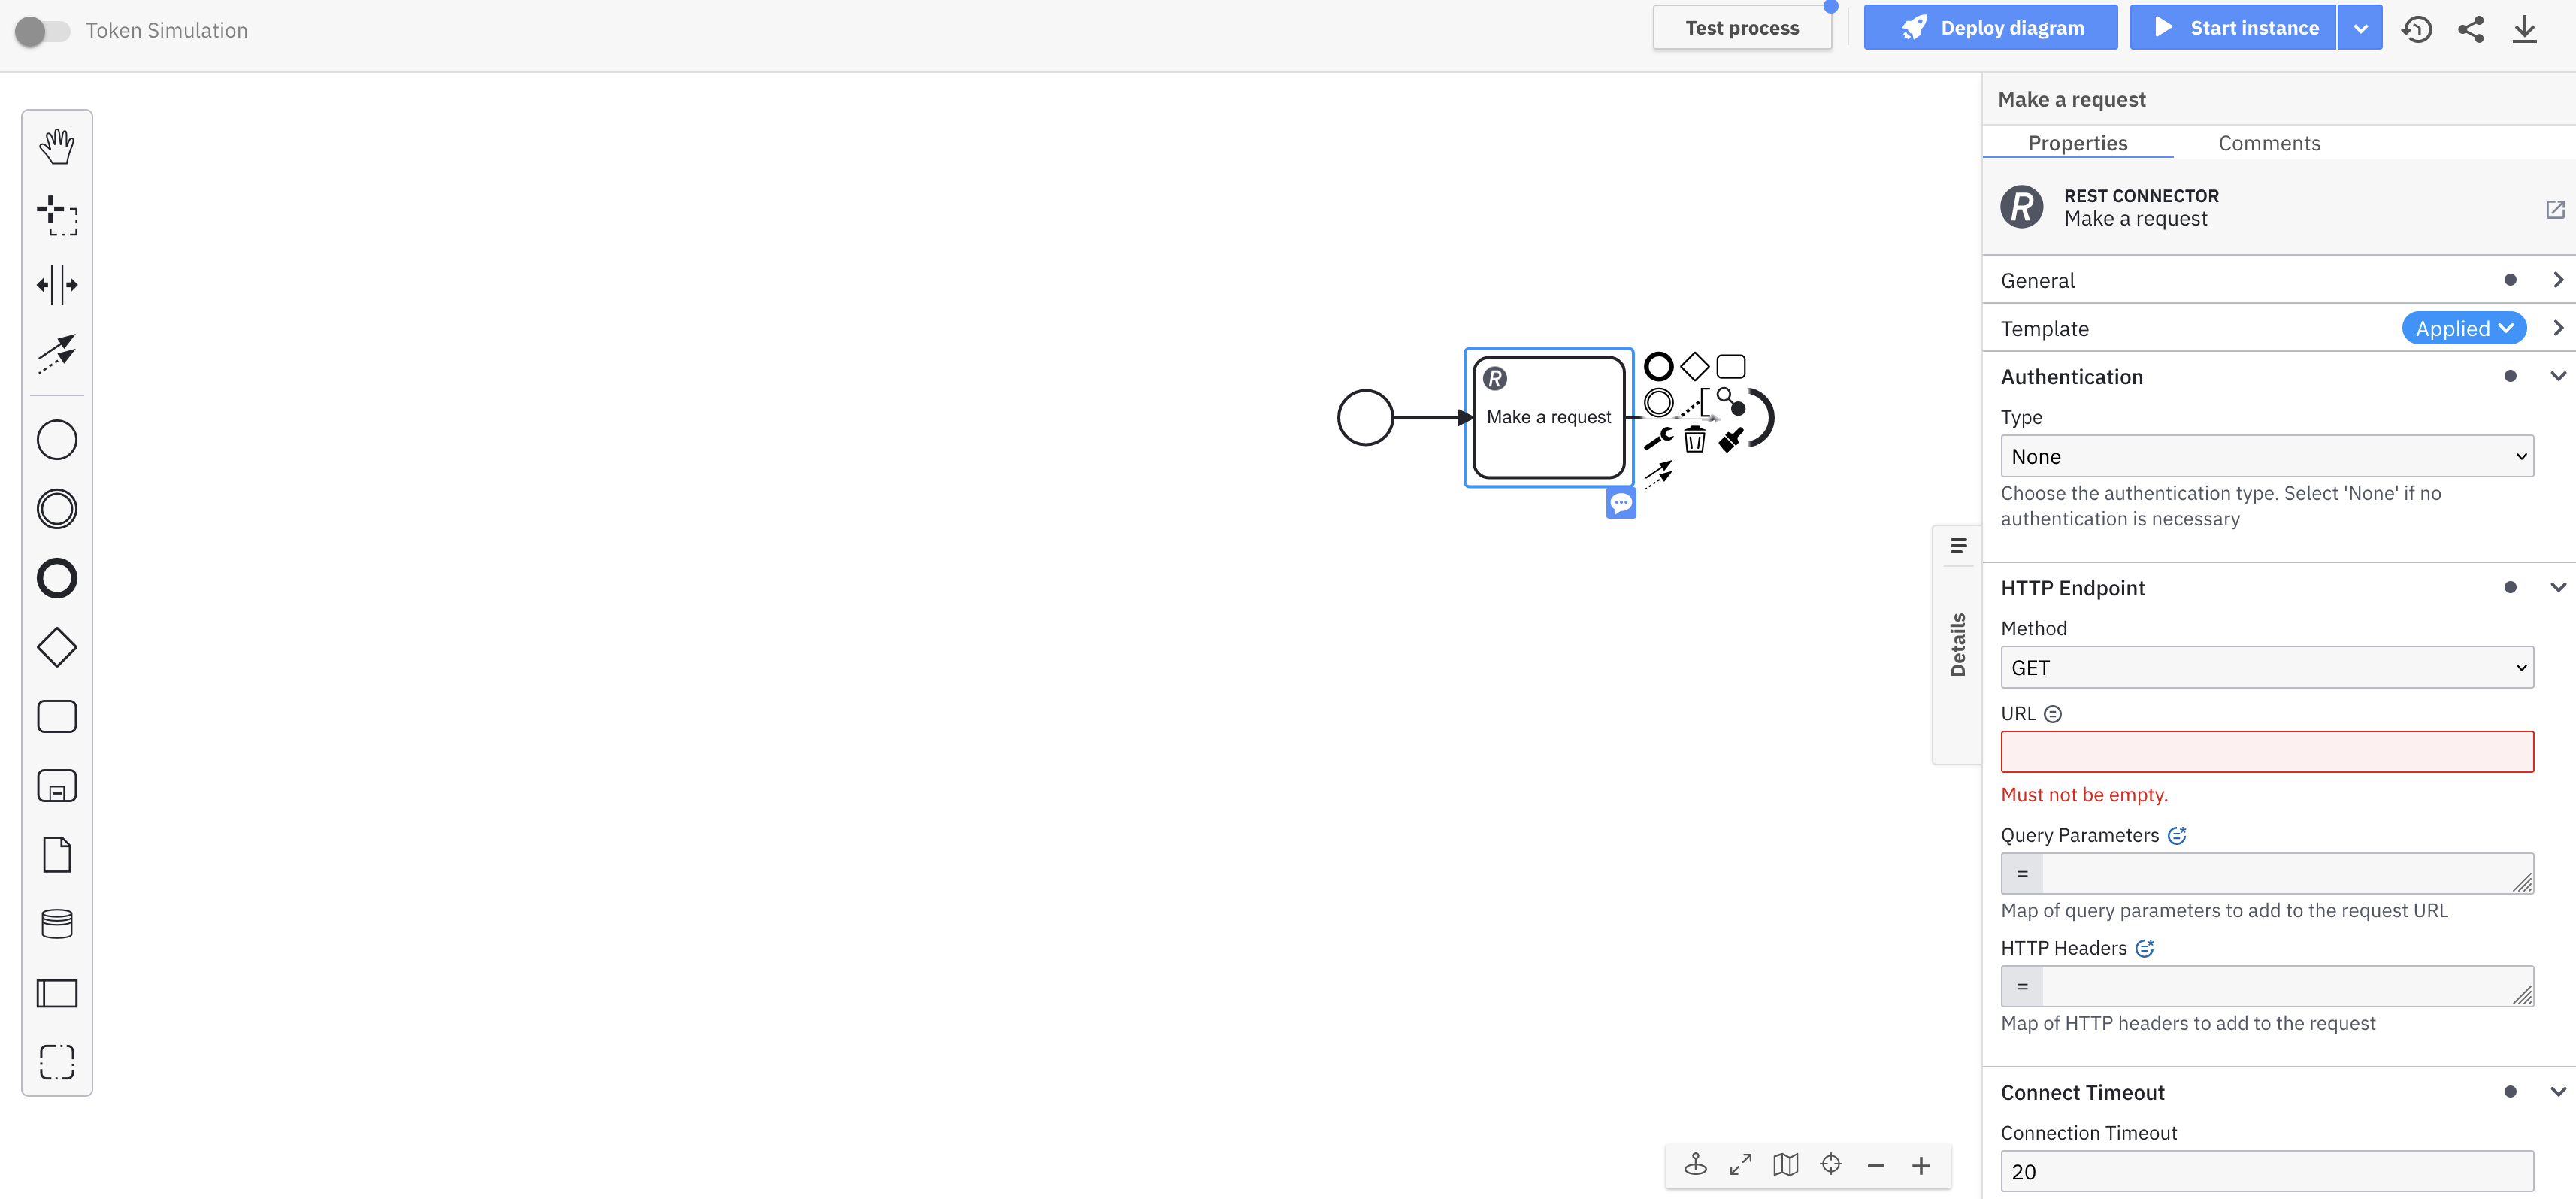Click the Test process button
2576x1199 pixels.
click(x=1742, y=27)
